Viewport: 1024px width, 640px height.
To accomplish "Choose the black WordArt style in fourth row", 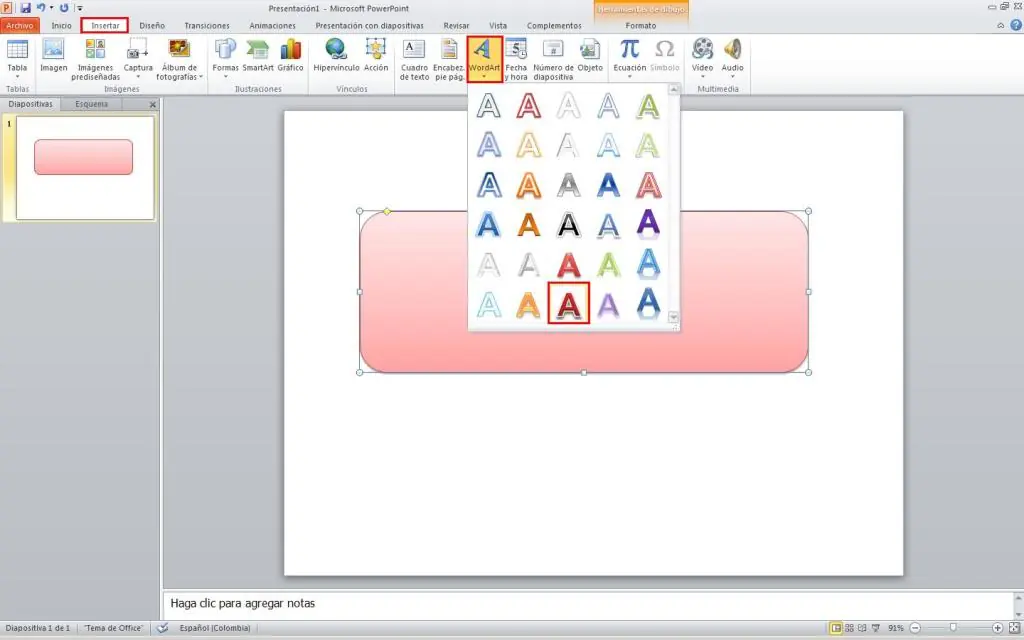I will (x=568, y=225).
